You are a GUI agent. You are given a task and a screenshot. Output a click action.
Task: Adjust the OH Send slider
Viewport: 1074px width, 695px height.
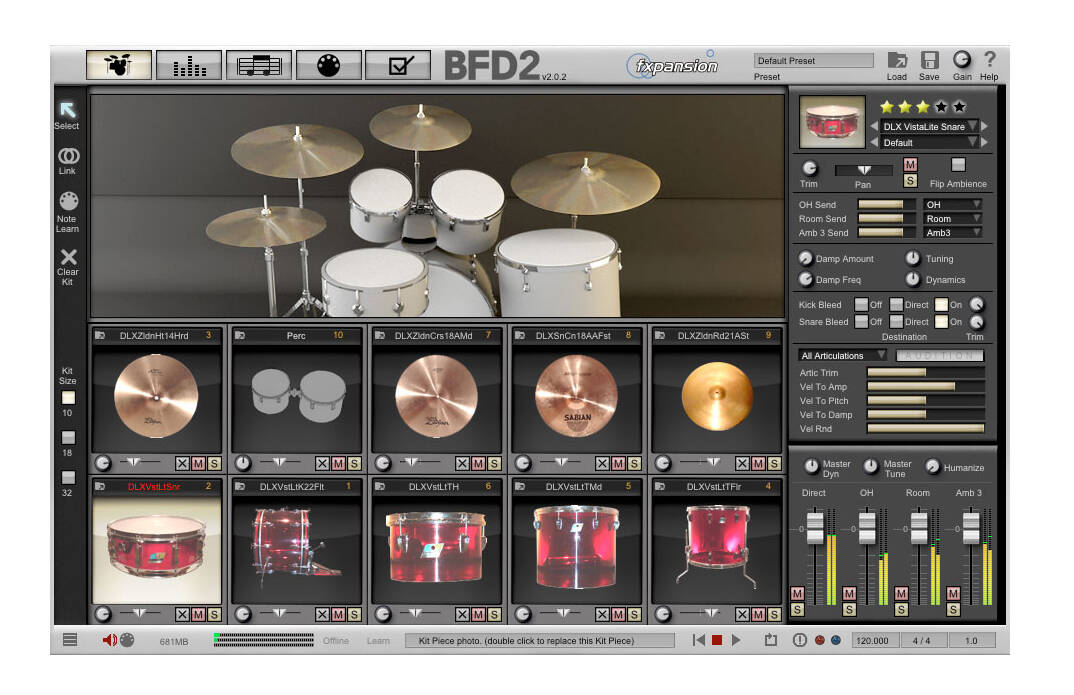[886, 204]
